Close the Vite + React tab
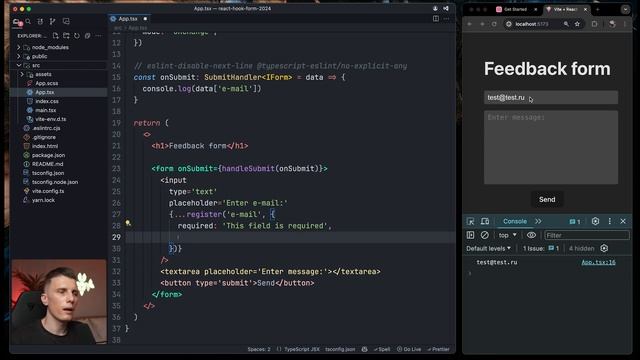The width and height of the screenshot is (640, 360). click(x=585, y=9)
